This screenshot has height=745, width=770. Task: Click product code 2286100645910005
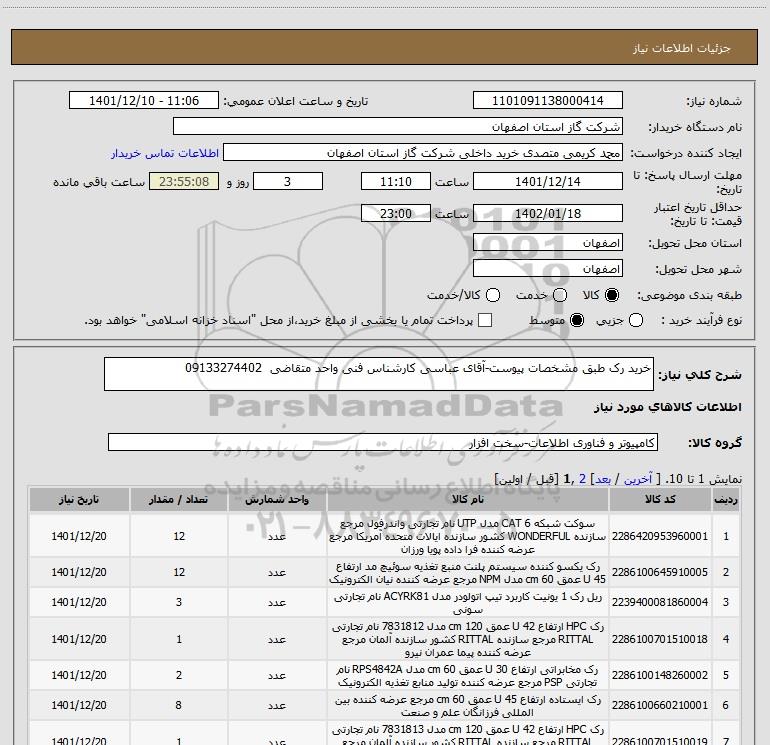[x=660, y=572]
